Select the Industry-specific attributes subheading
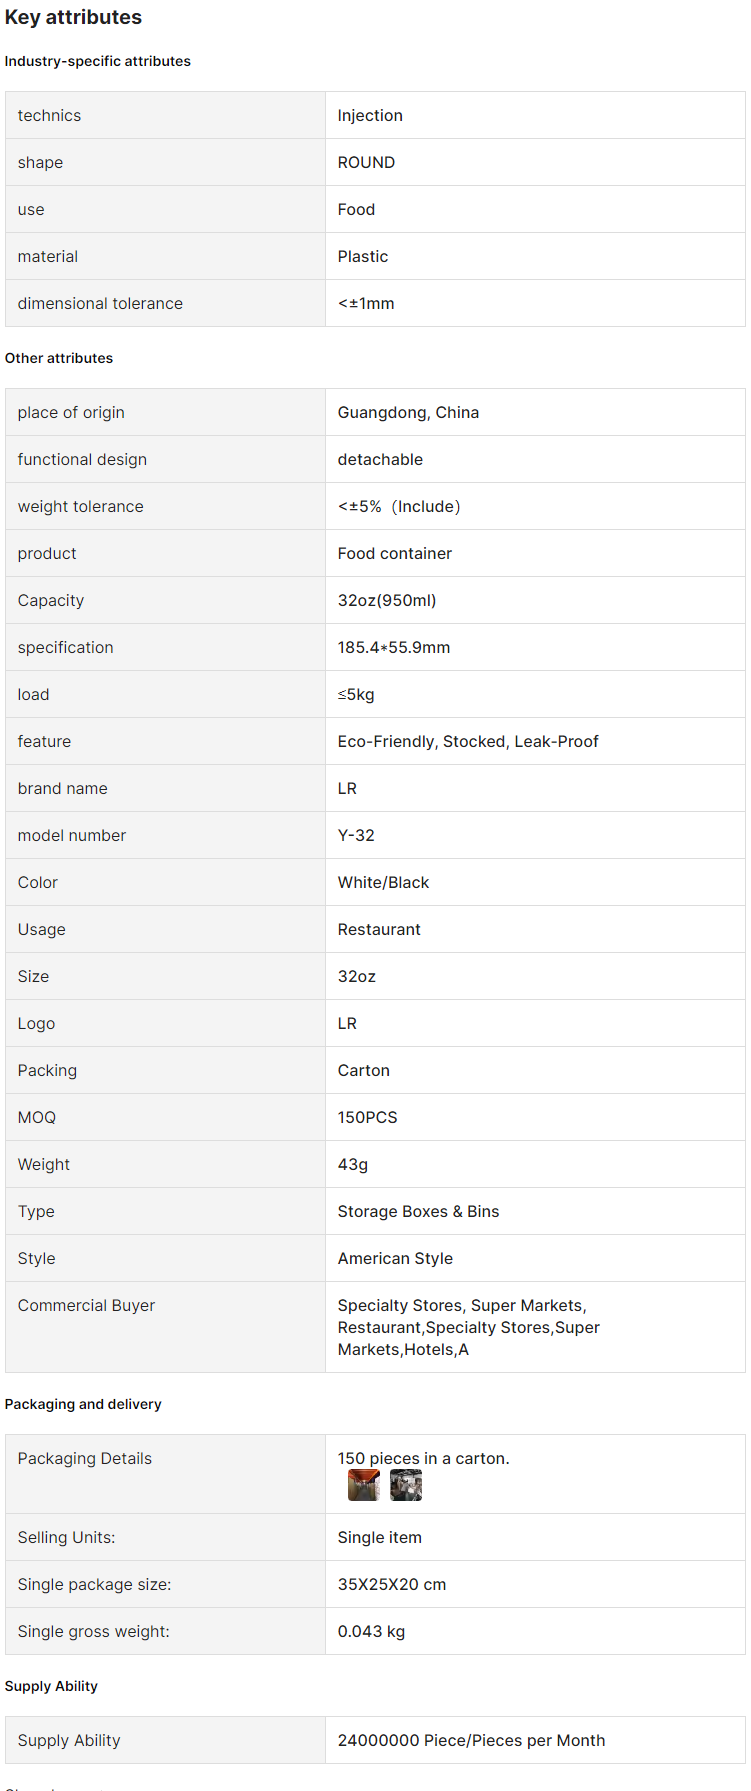The width and height of the screenshot is (751, 1791). coord(98,61)
